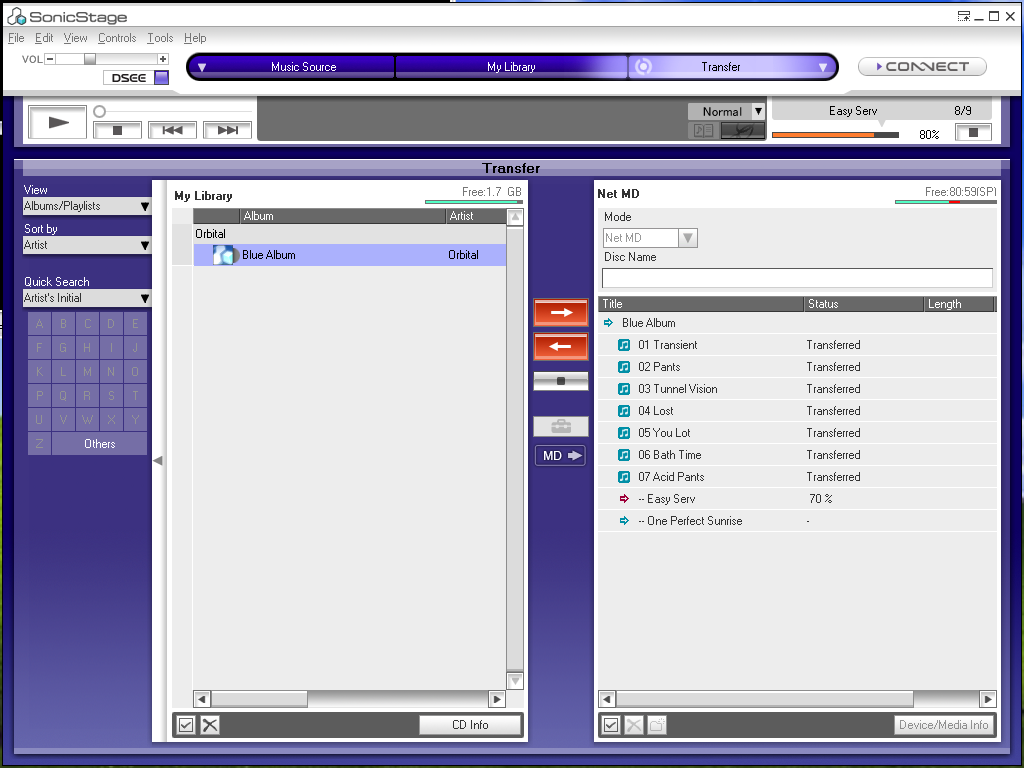Viewport: 1024px width, 768px height.
Task: Open the Edit menu
Action: coord(44,38)
